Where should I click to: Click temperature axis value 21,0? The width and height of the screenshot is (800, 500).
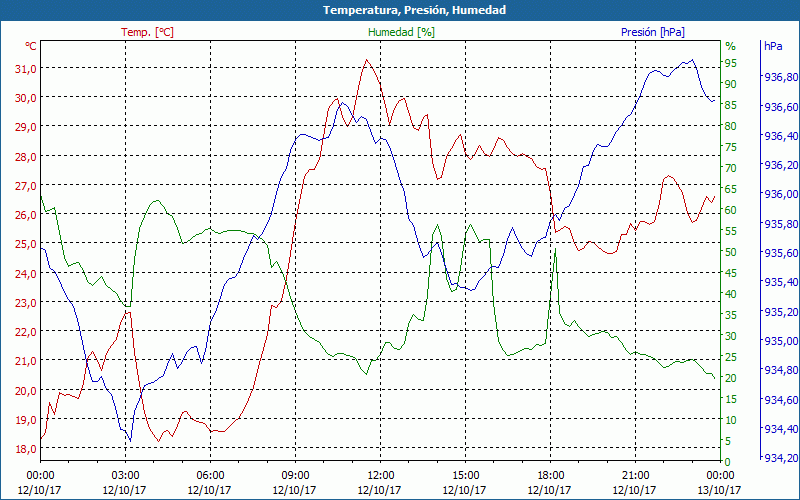pos(26,361)
